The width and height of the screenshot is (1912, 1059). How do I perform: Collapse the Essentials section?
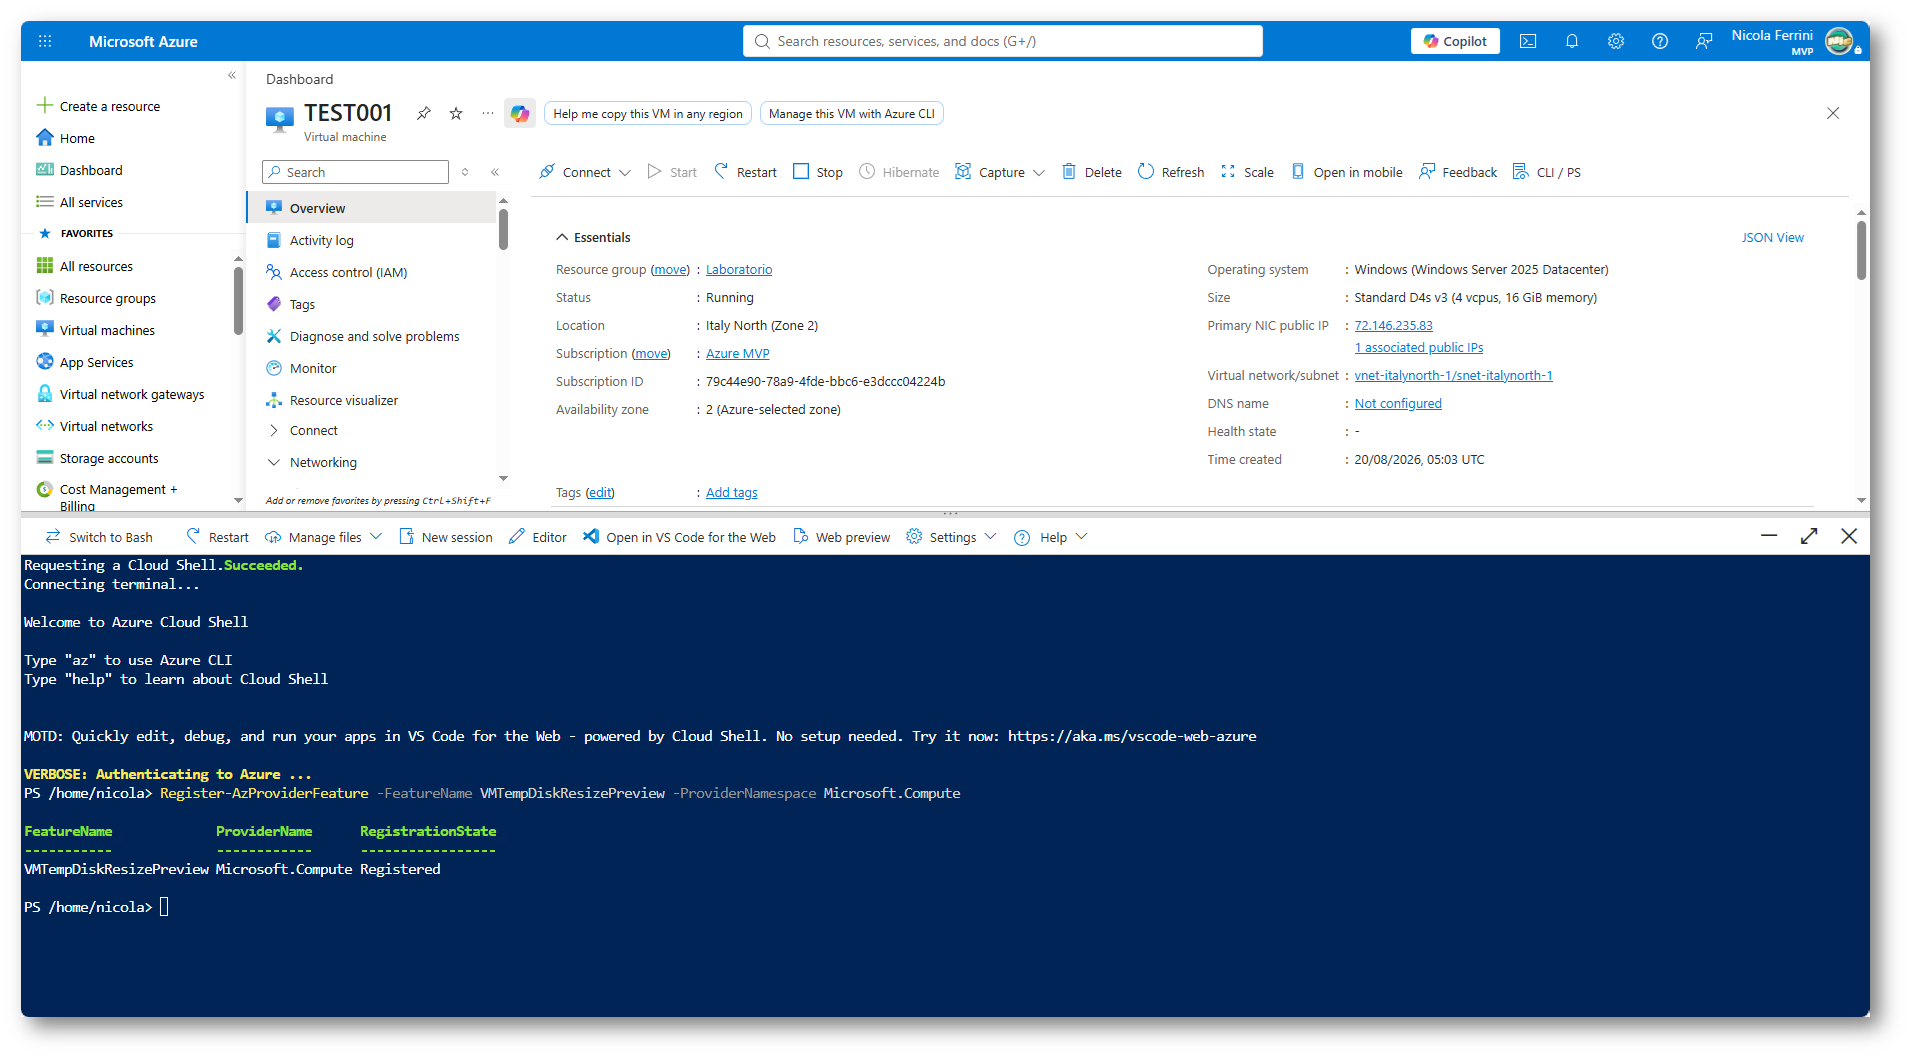click(562, 237)
